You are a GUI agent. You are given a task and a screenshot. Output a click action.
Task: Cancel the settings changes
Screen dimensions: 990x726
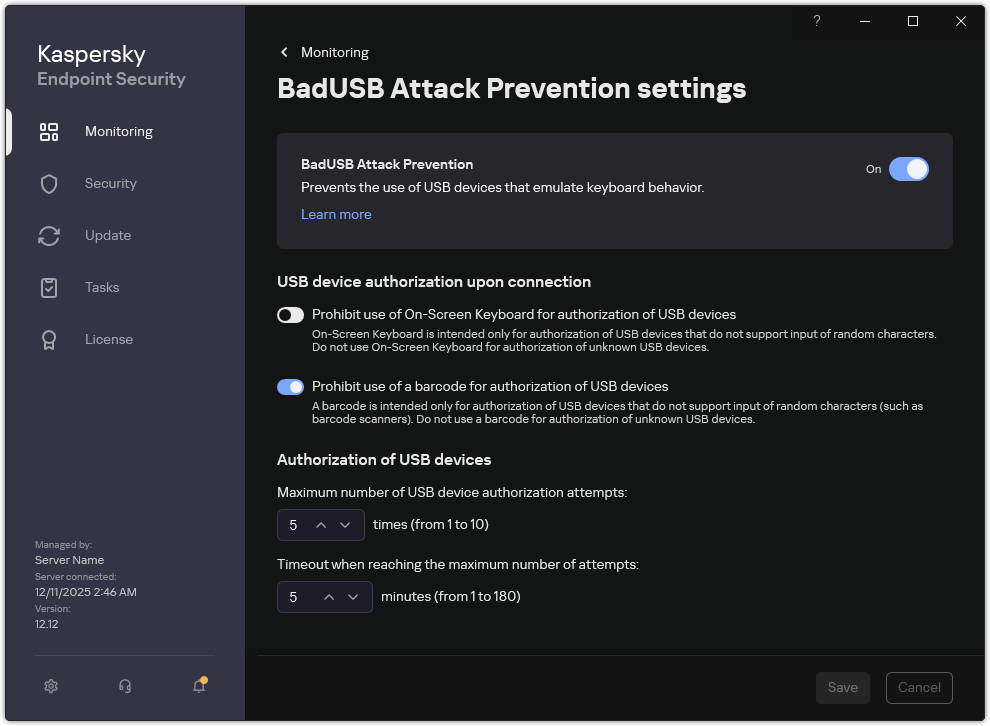[x=918, y=687]
